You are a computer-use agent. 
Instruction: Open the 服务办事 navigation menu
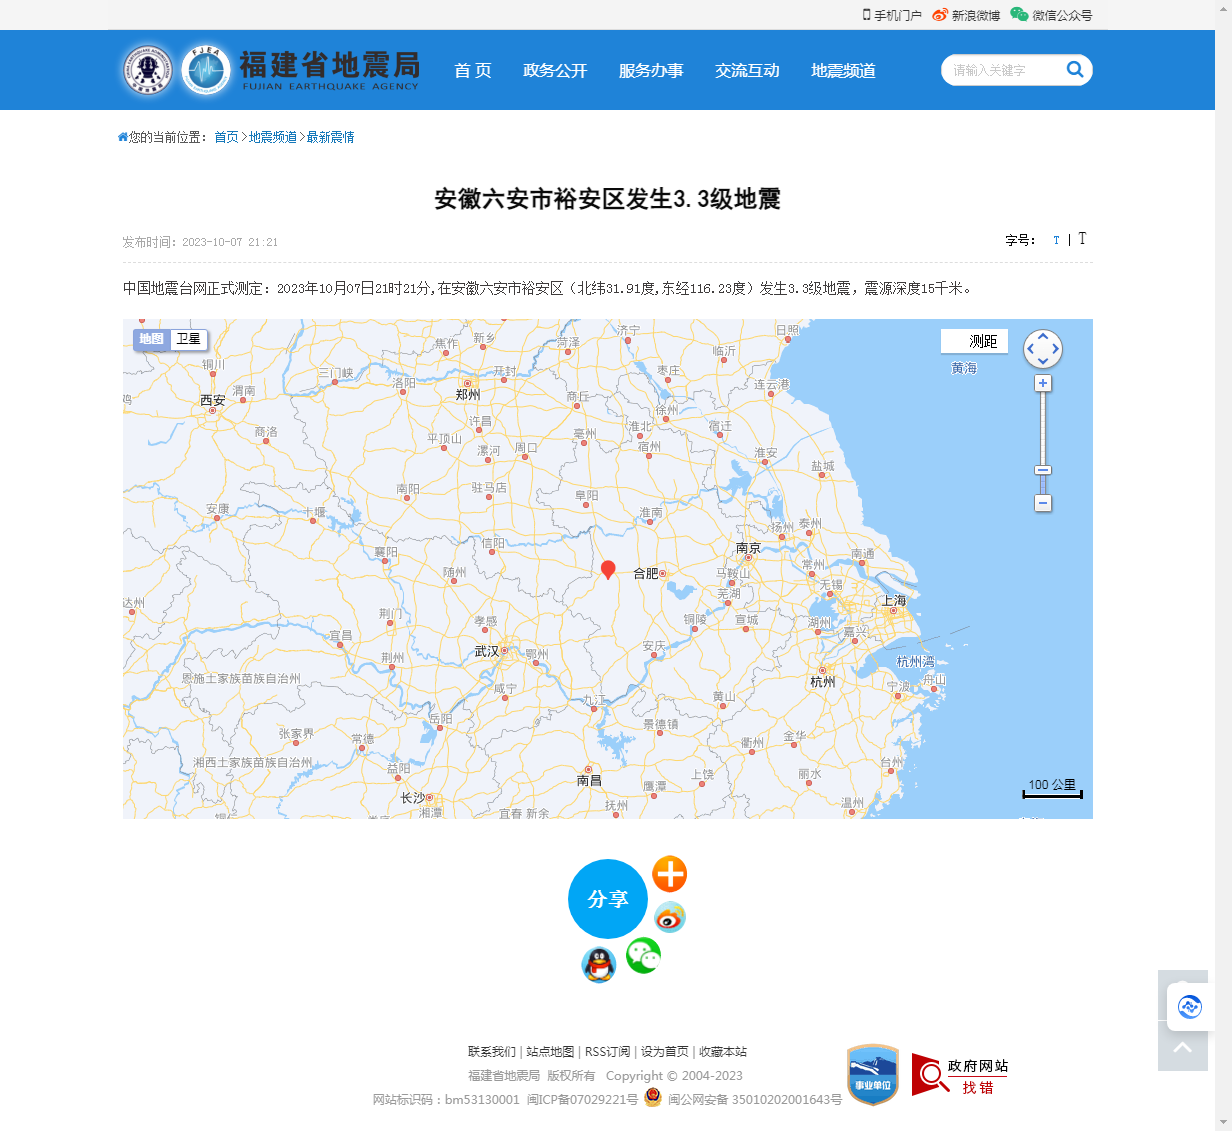pyautogui.click(x=651, y=70)
